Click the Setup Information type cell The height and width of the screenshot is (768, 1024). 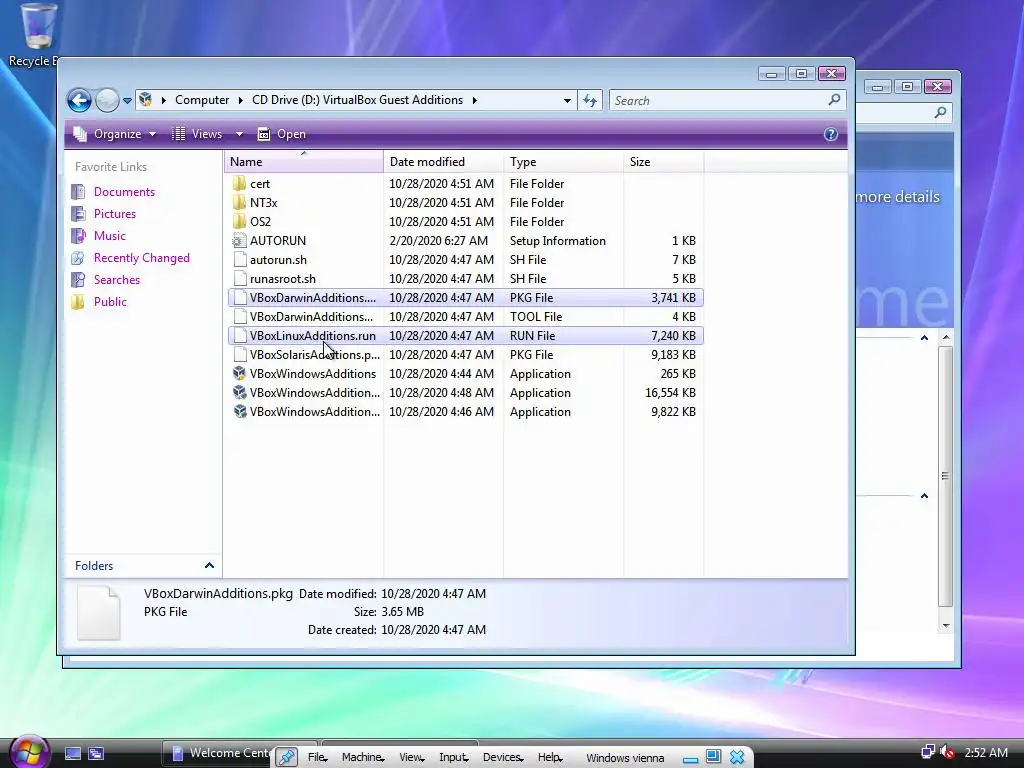click(558, 241)
